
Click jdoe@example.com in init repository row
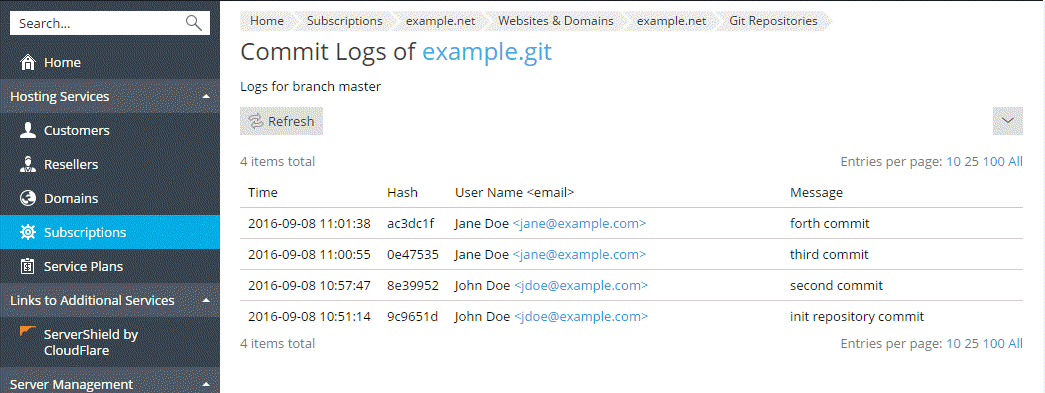click(580, 317)
